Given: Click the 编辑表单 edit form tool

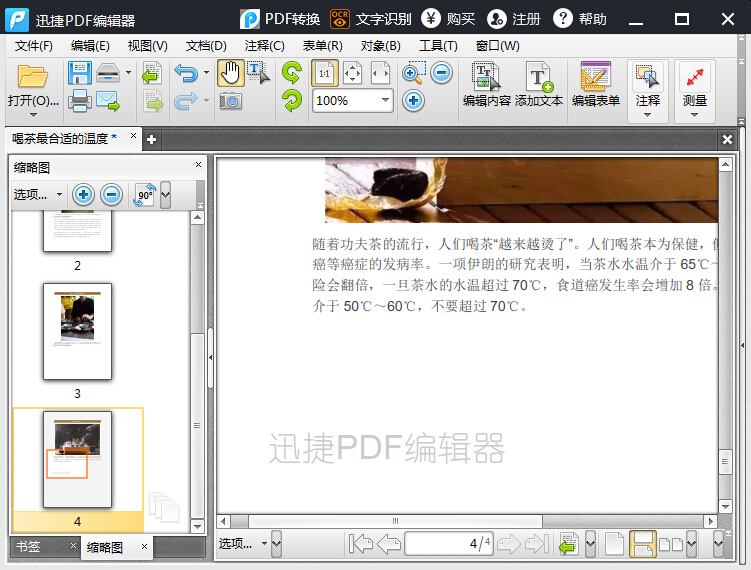Looking at the screenshot, I should click(596, 86).
